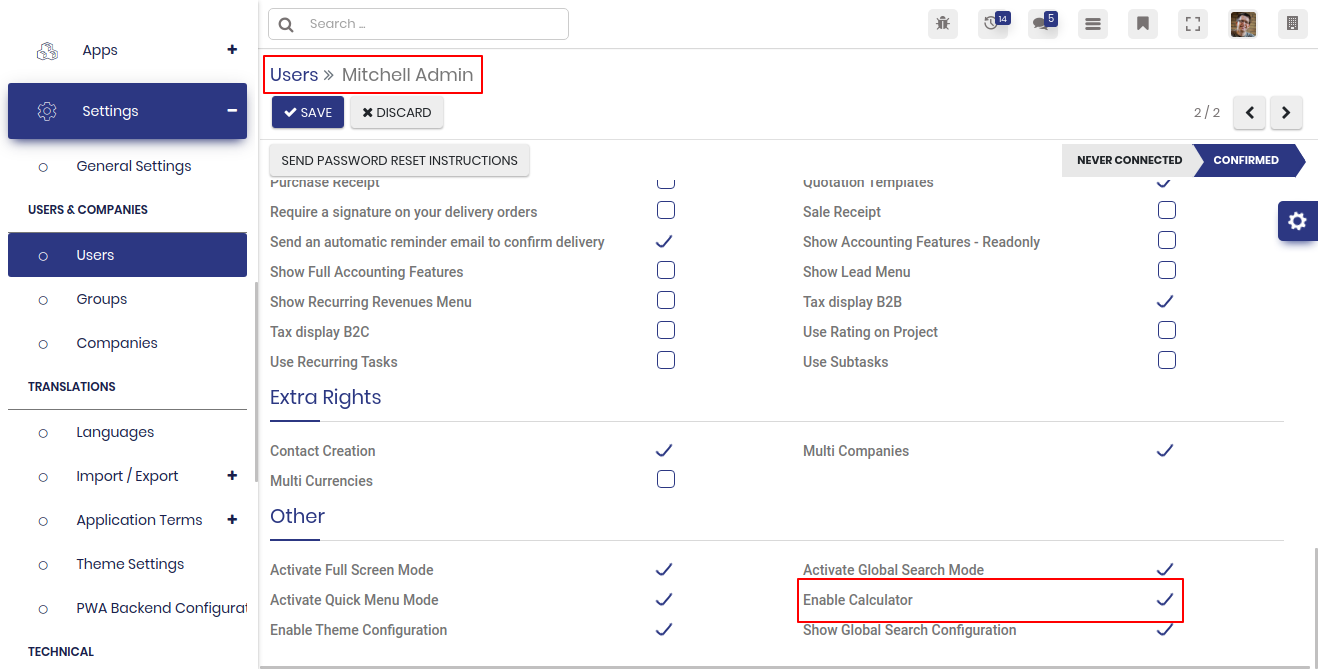Collapse the Settings menu section
The width and height of the screenshot is (1318, 669).
coord(232,111)
